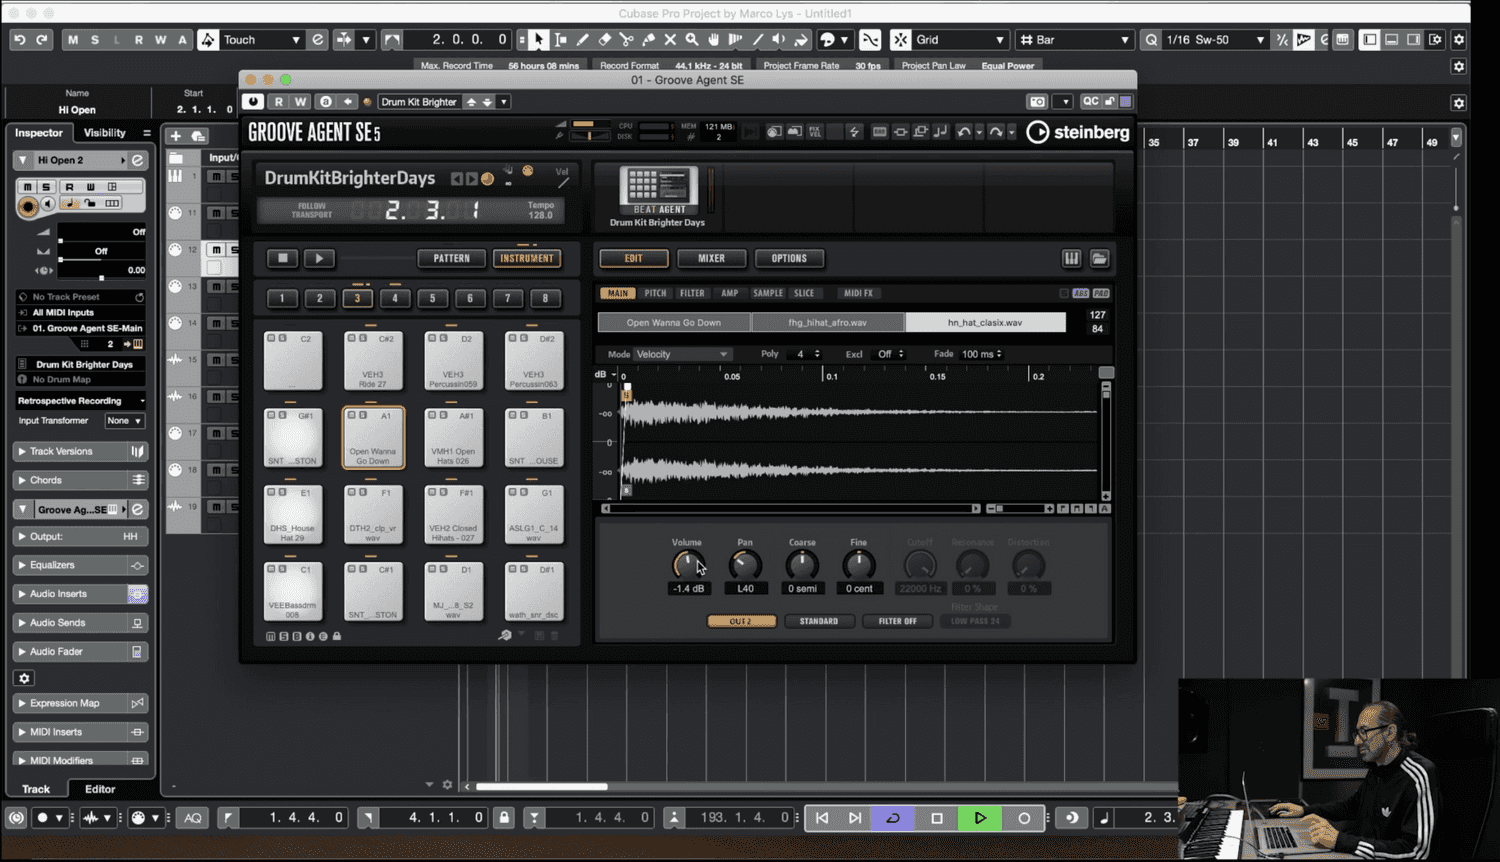Click the Add Track plus button

point(176,135)
